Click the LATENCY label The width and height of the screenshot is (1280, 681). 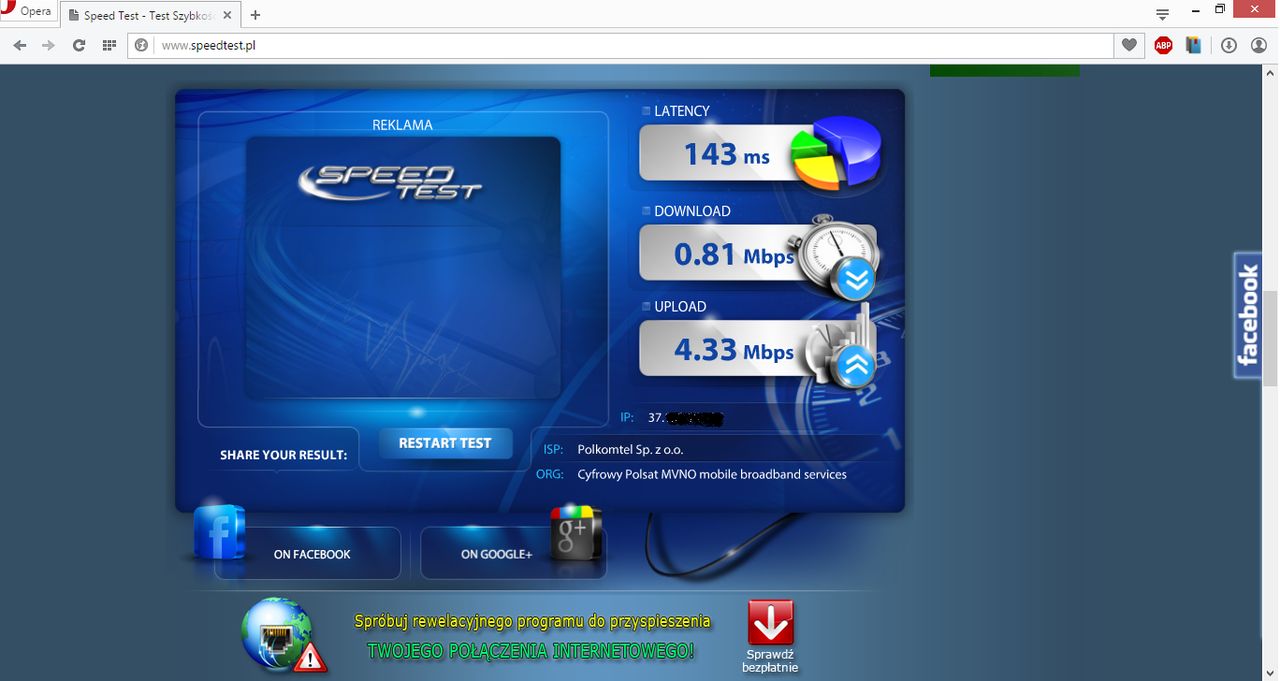[x=682, y=111]
